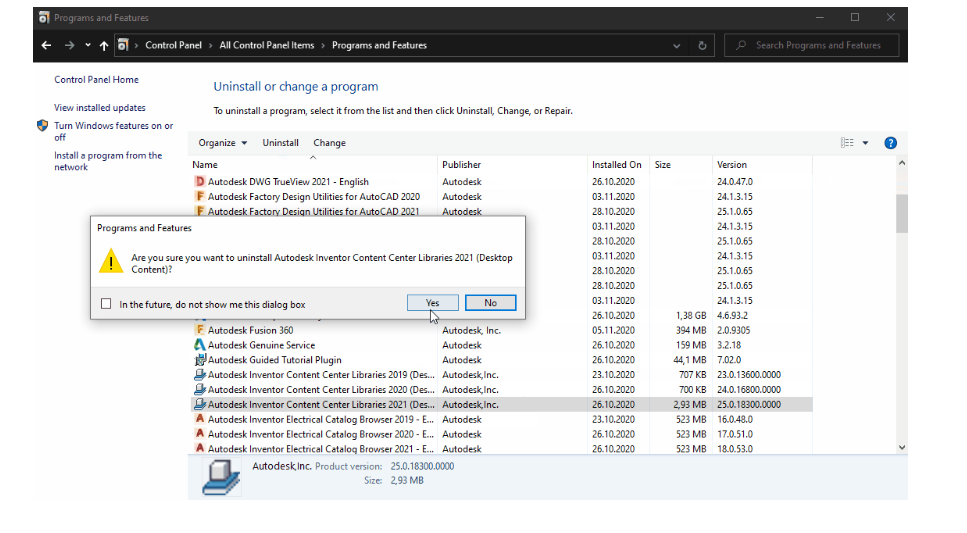Click the vertical scrollbar thumb
The image size is (967, 533).
tap(902, 213)
